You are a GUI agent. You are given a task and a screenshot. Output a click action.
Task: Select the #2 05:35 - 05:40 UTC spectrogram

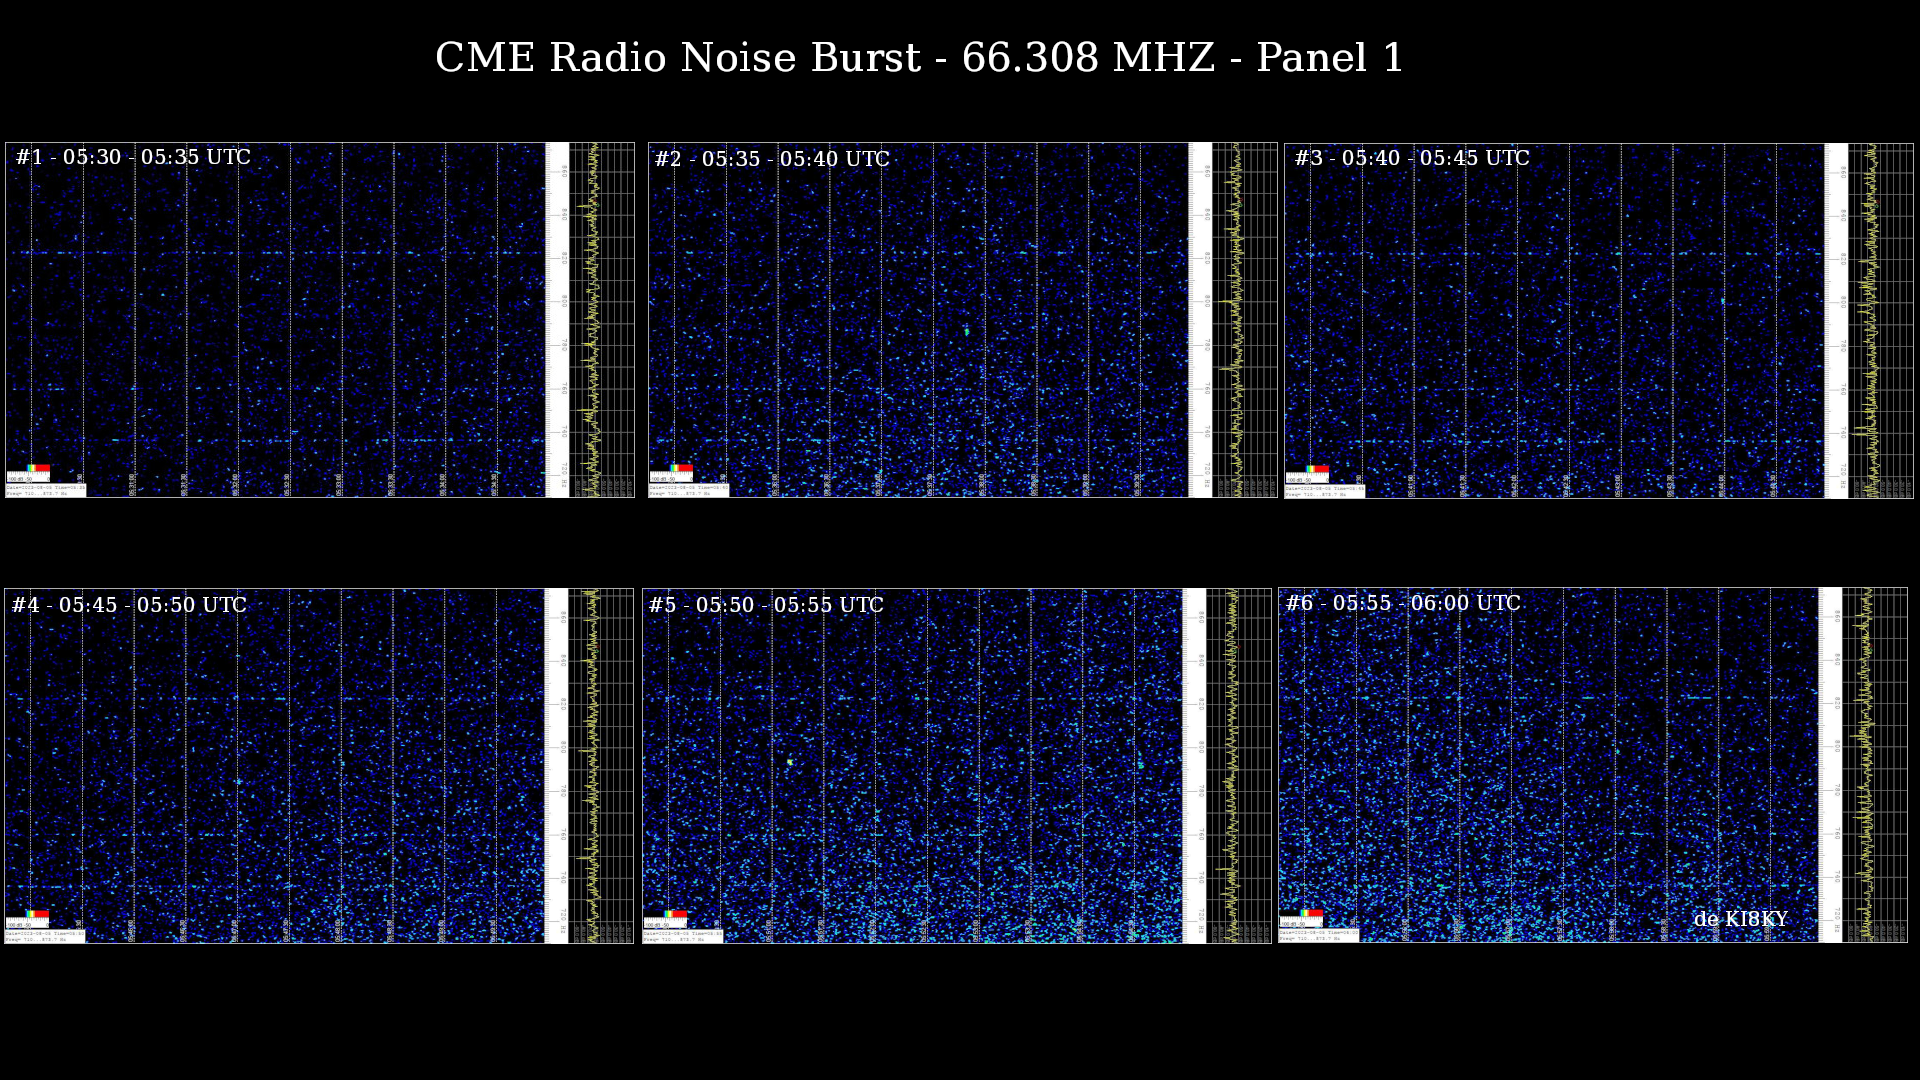(x=920, y=320)
